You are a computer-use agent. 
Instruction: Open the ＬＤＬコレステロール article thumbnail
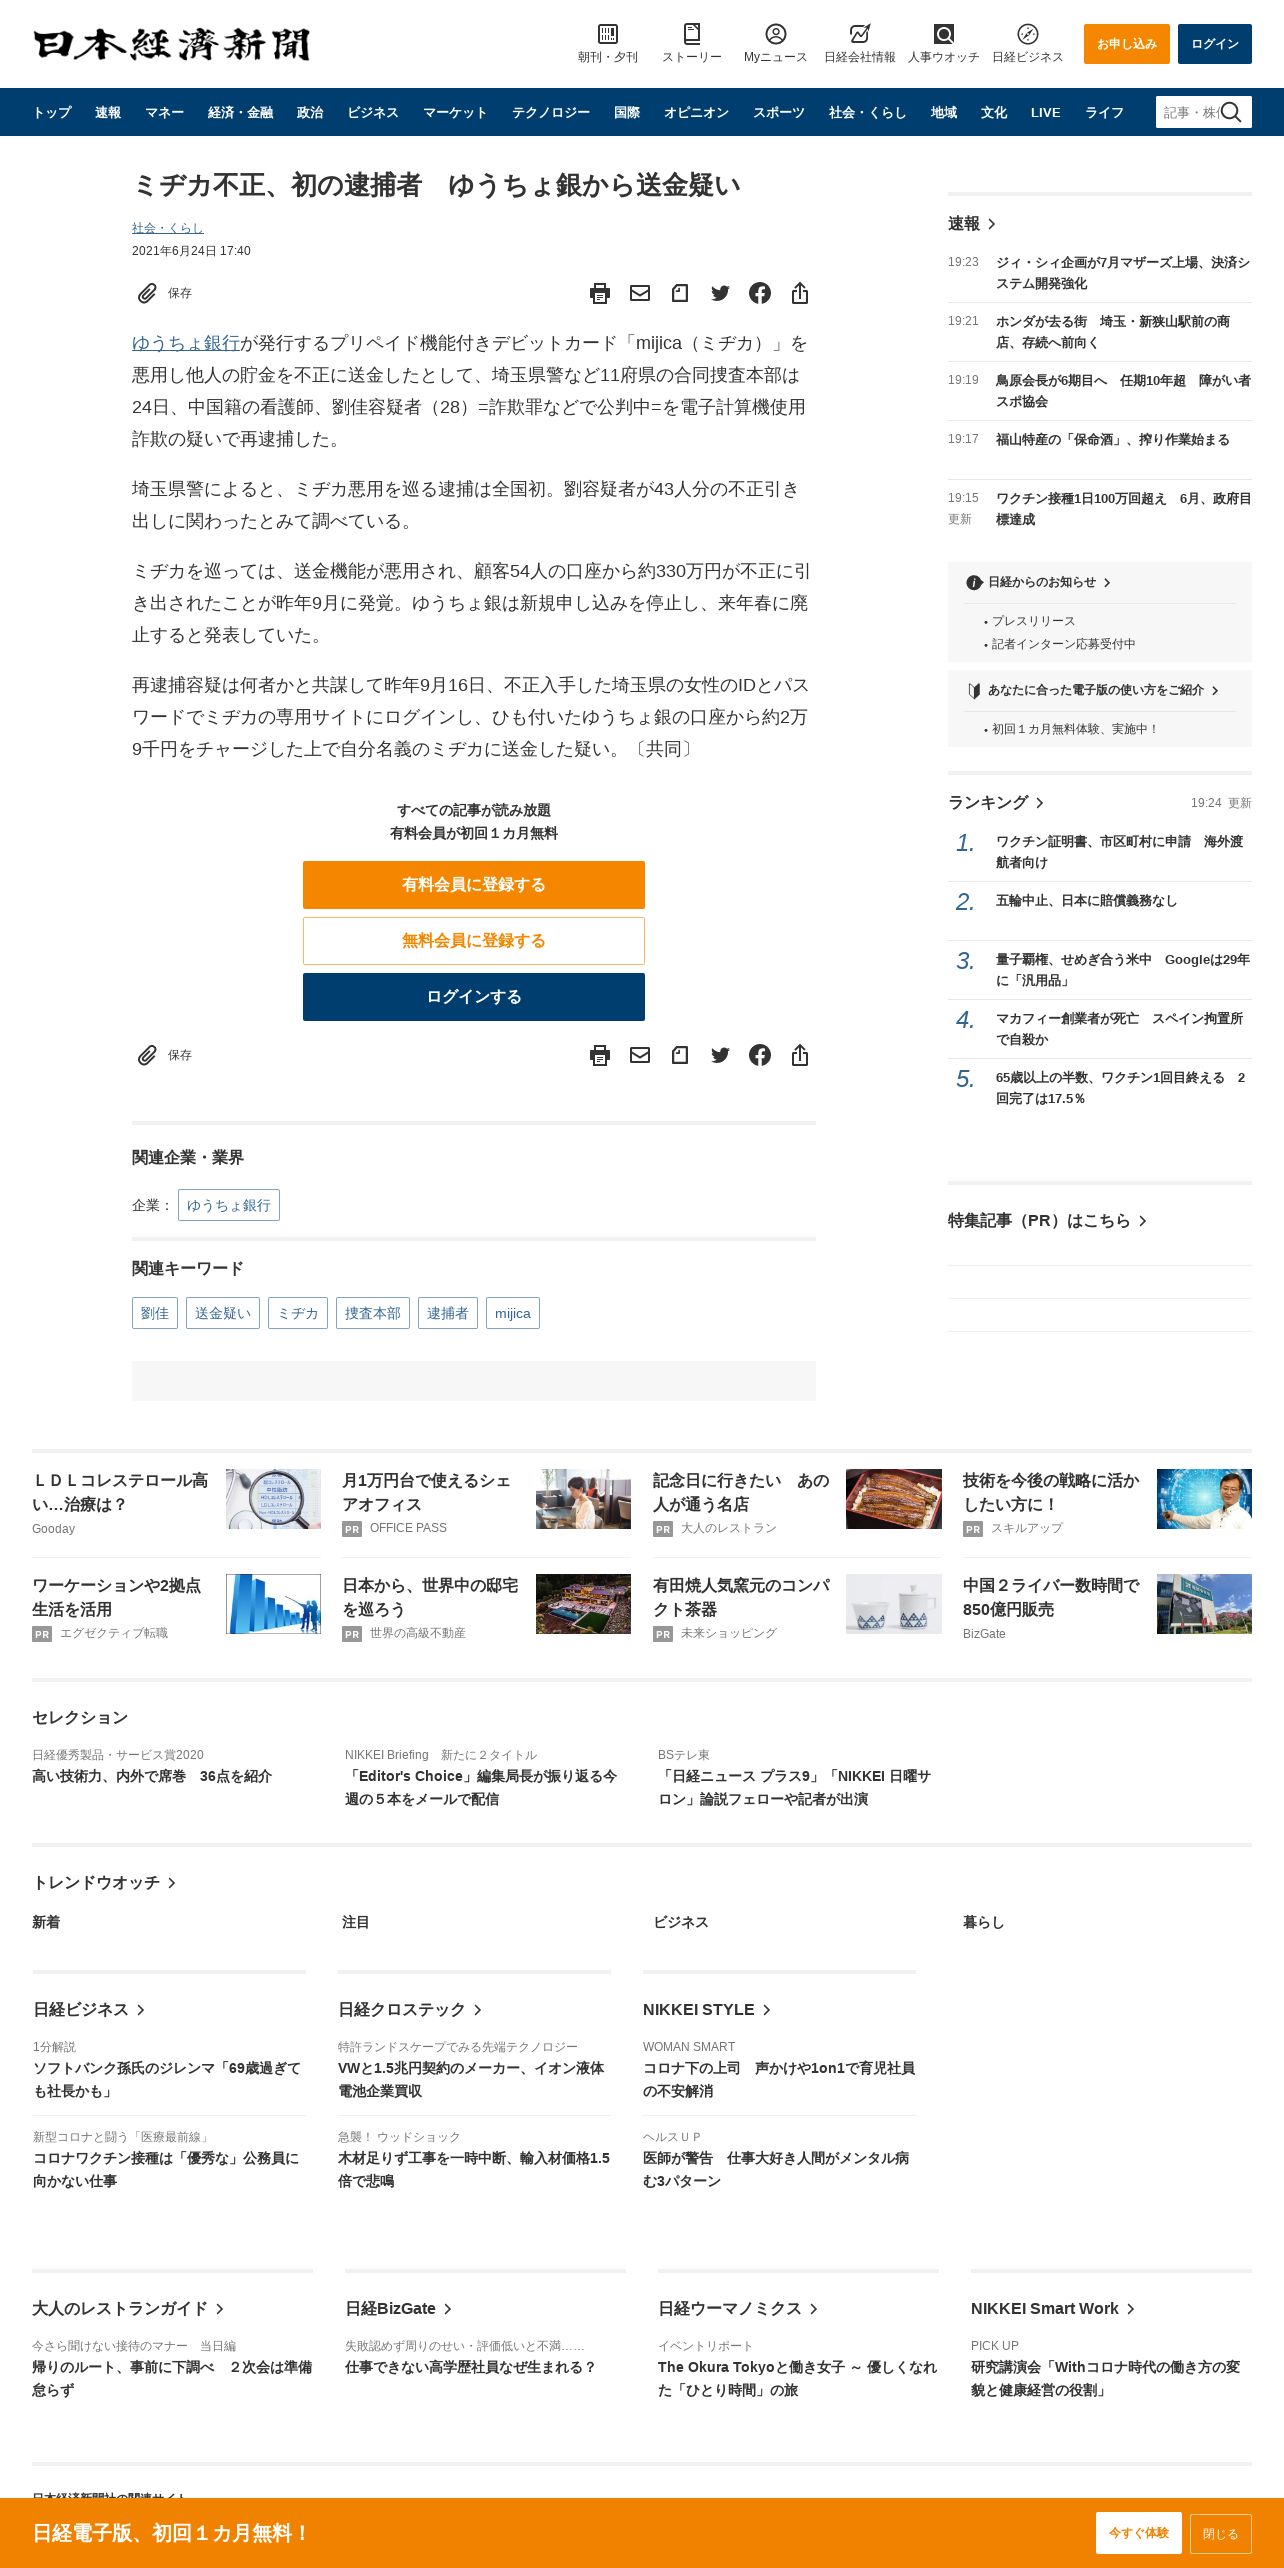click(x=273, y=1499)
